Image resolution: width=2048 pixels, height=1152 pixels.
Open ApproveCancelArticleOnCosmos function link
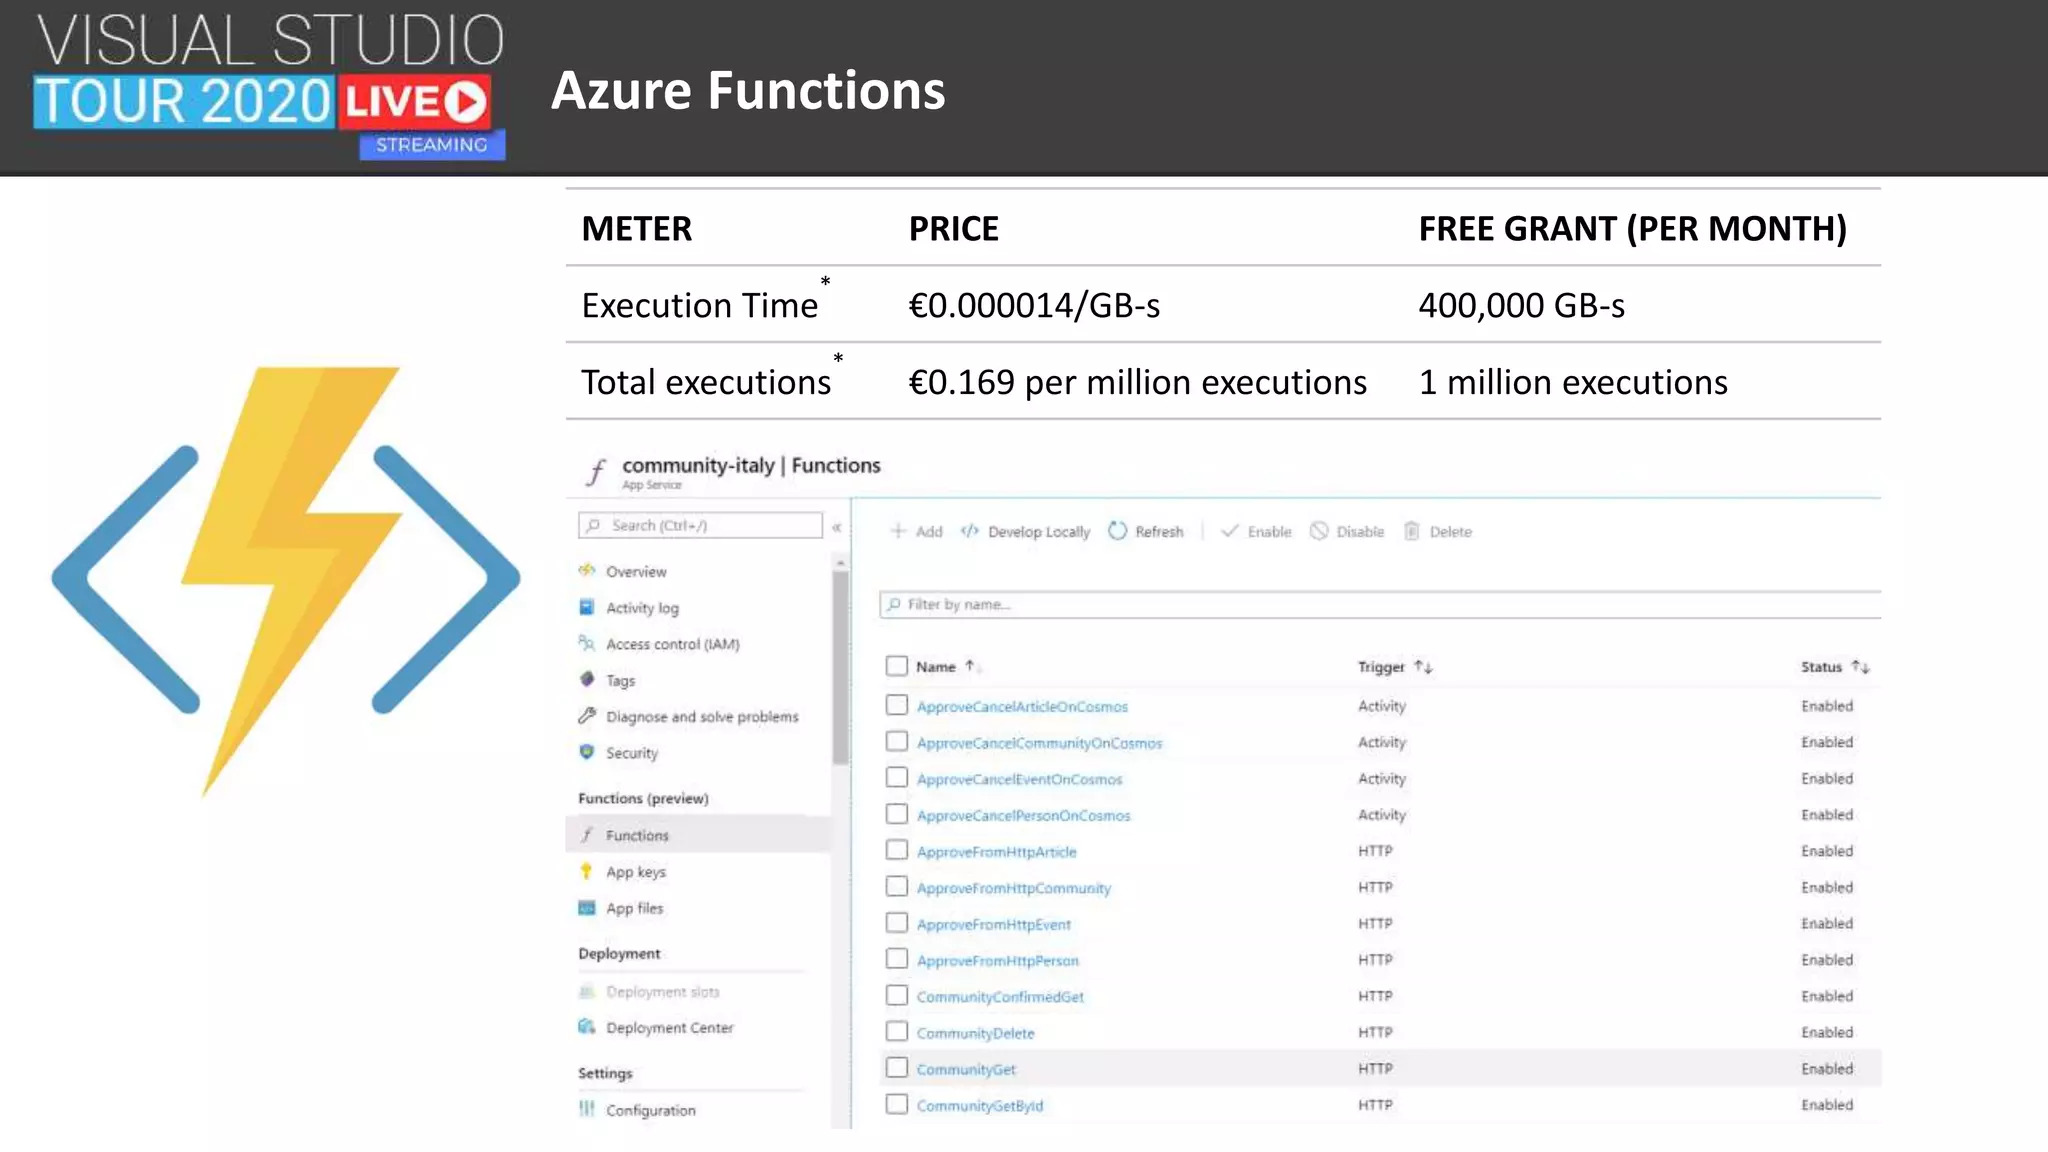1022,707
